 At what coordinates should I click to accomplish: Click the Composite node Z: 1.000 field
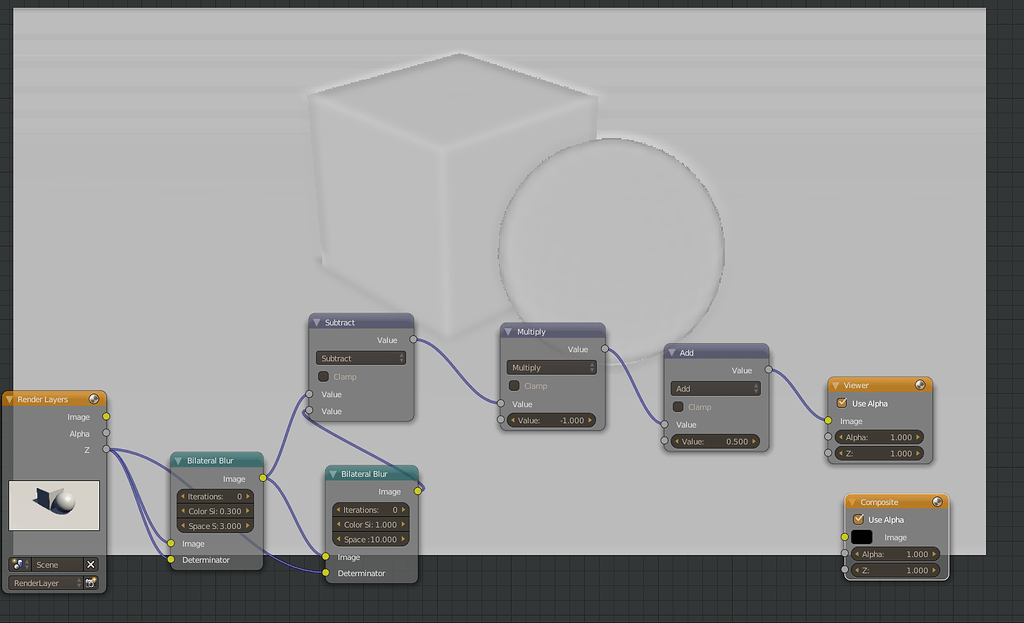pyautogui.click(x=895, y=570)
